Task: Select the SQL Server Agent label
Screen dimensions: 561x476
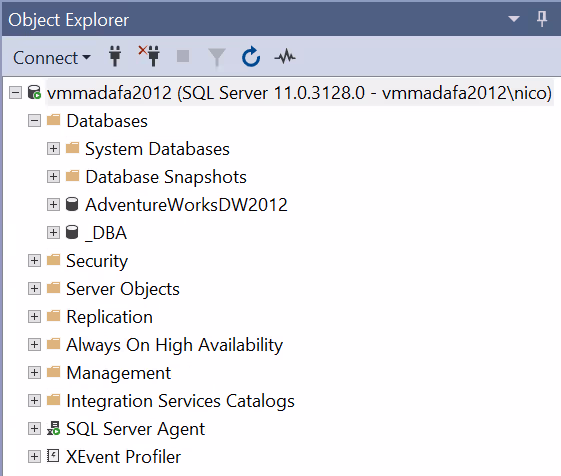Action: point(136,429)
